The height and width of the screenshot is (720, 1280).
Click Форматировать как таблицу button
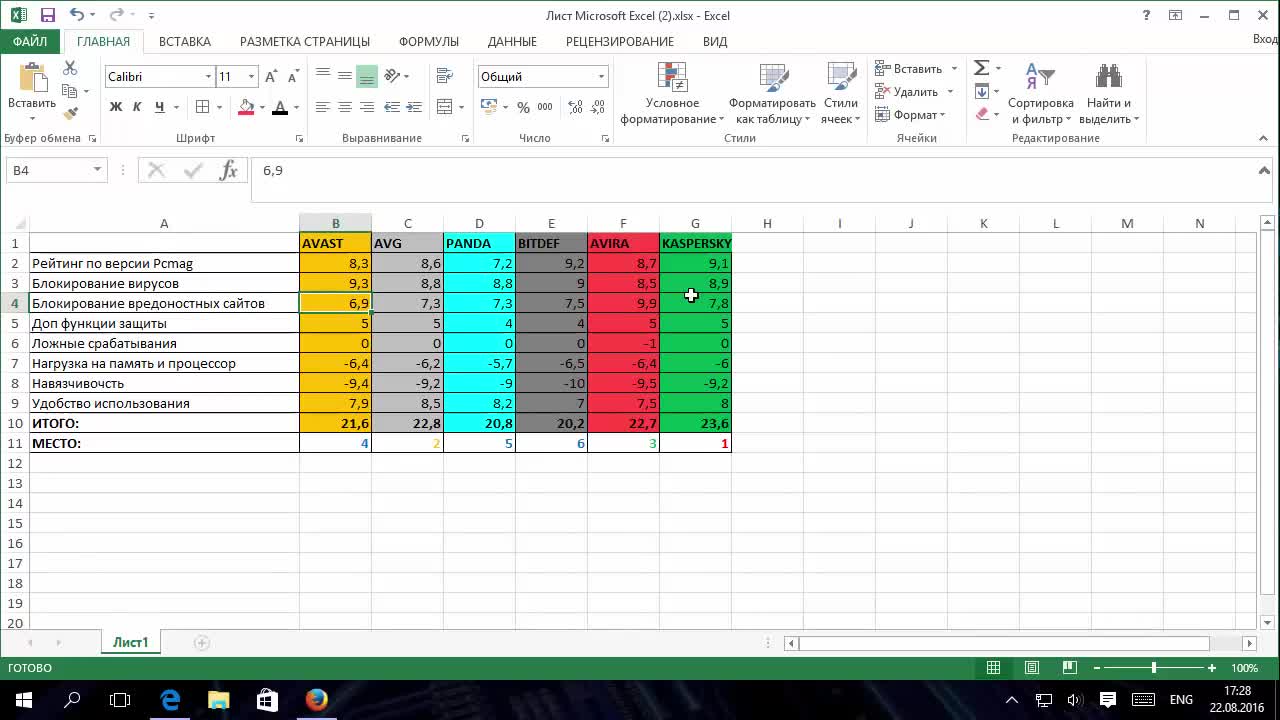pos(772,94)
